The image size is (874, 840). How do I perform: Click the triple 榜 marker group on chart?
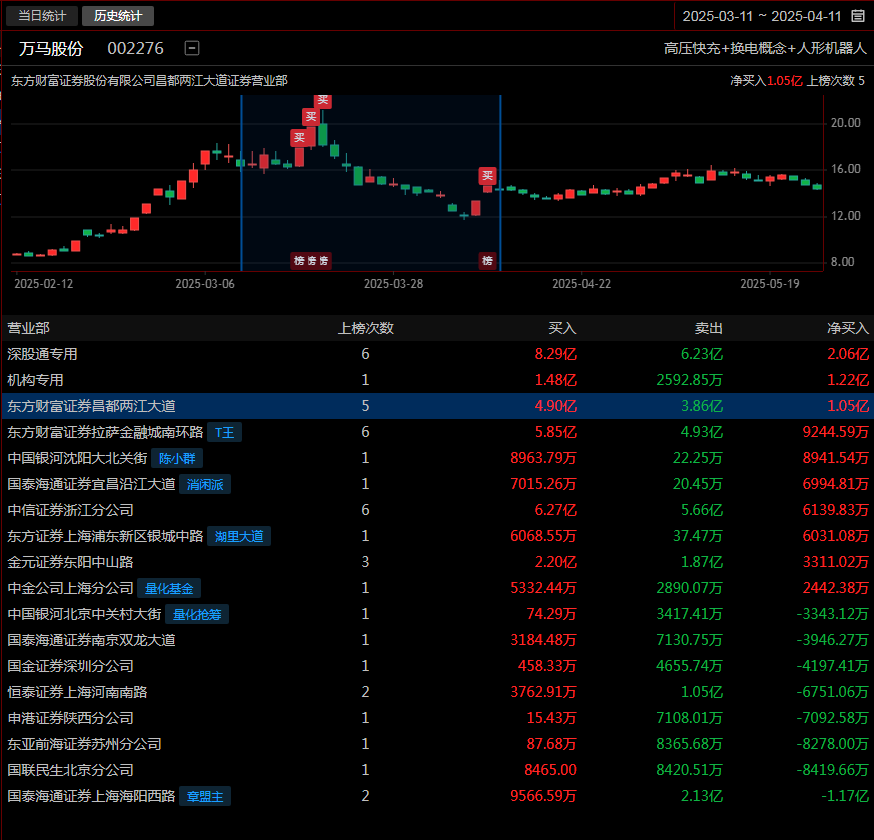tap(311, 260)
